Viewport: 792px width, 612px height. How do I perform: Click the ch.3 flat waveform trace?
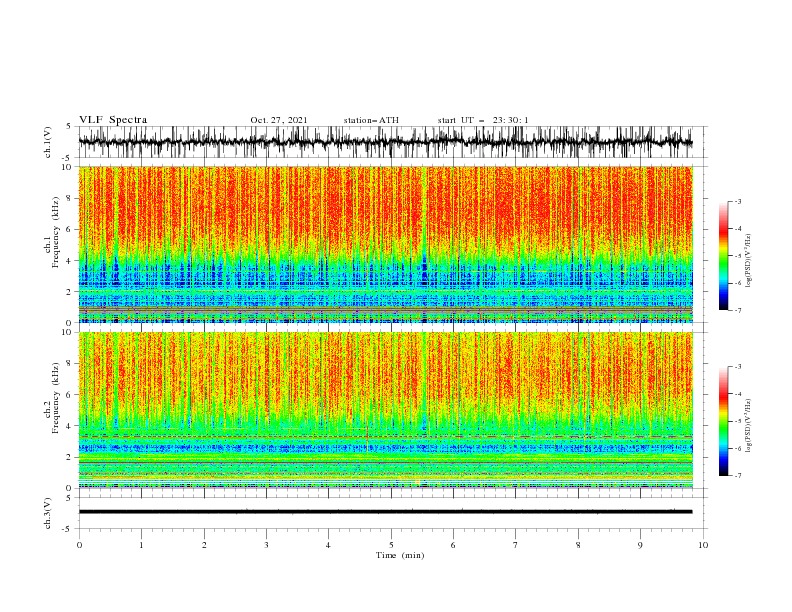pos(385,512)
